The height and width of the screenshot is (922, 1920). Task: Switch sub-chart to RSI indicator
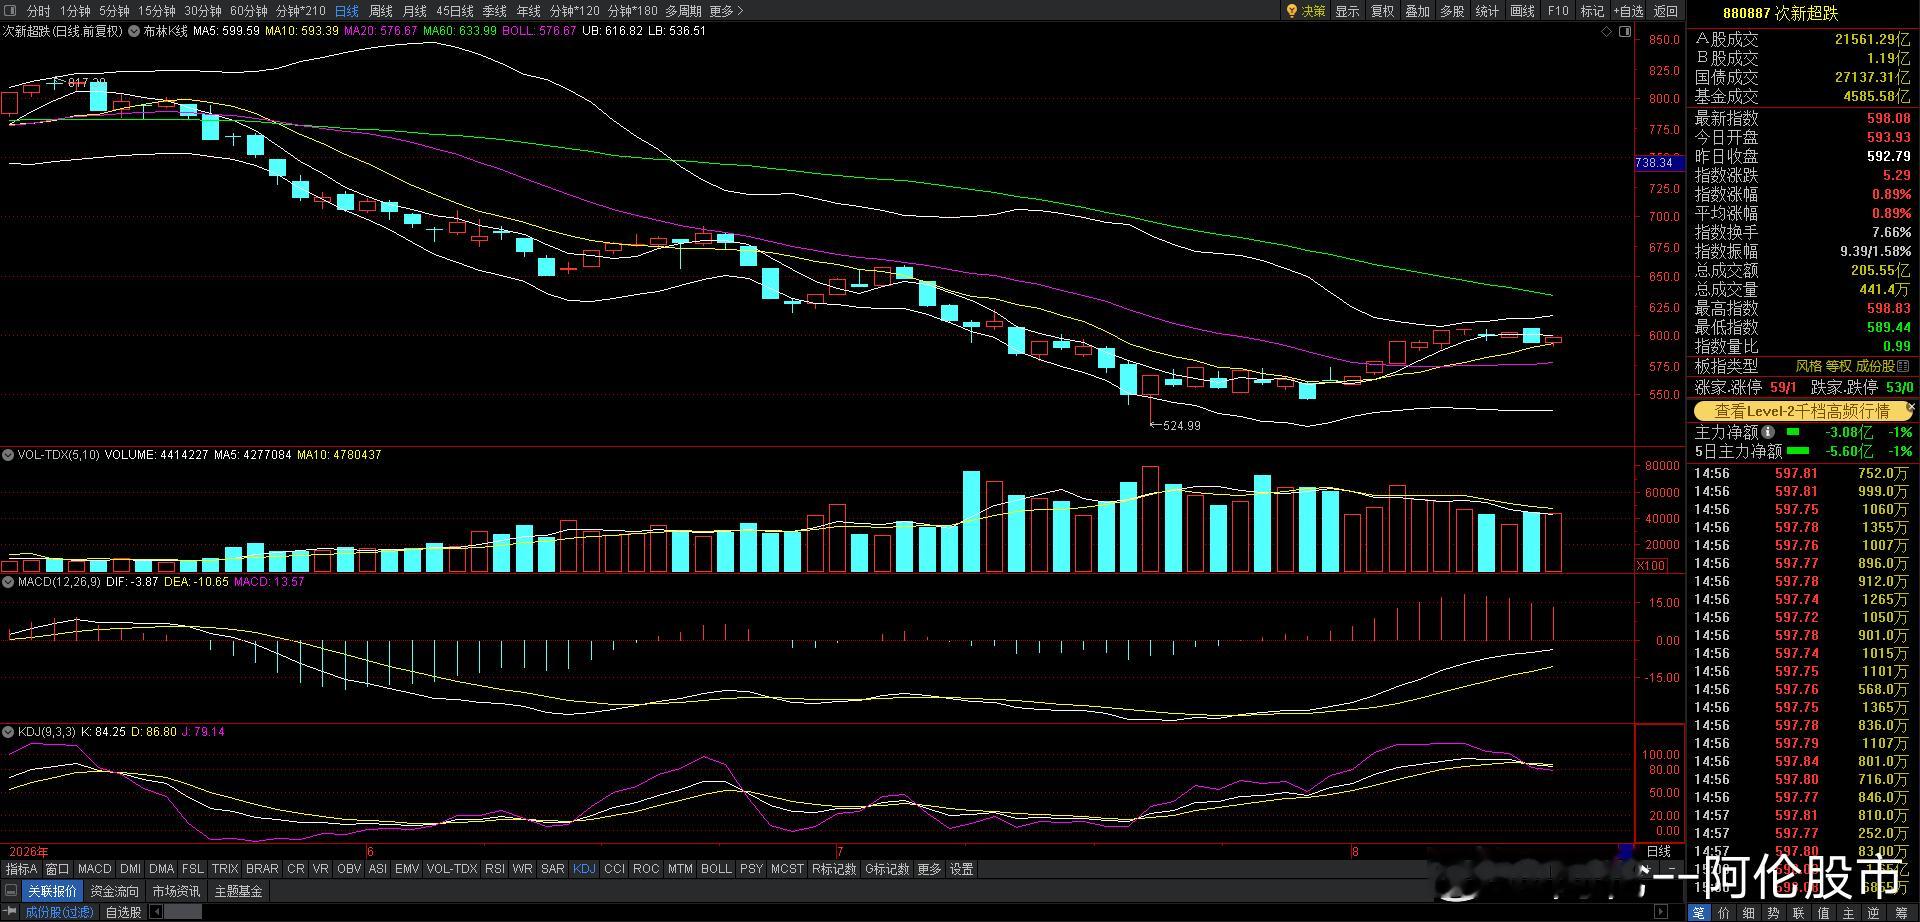point(495,869)
